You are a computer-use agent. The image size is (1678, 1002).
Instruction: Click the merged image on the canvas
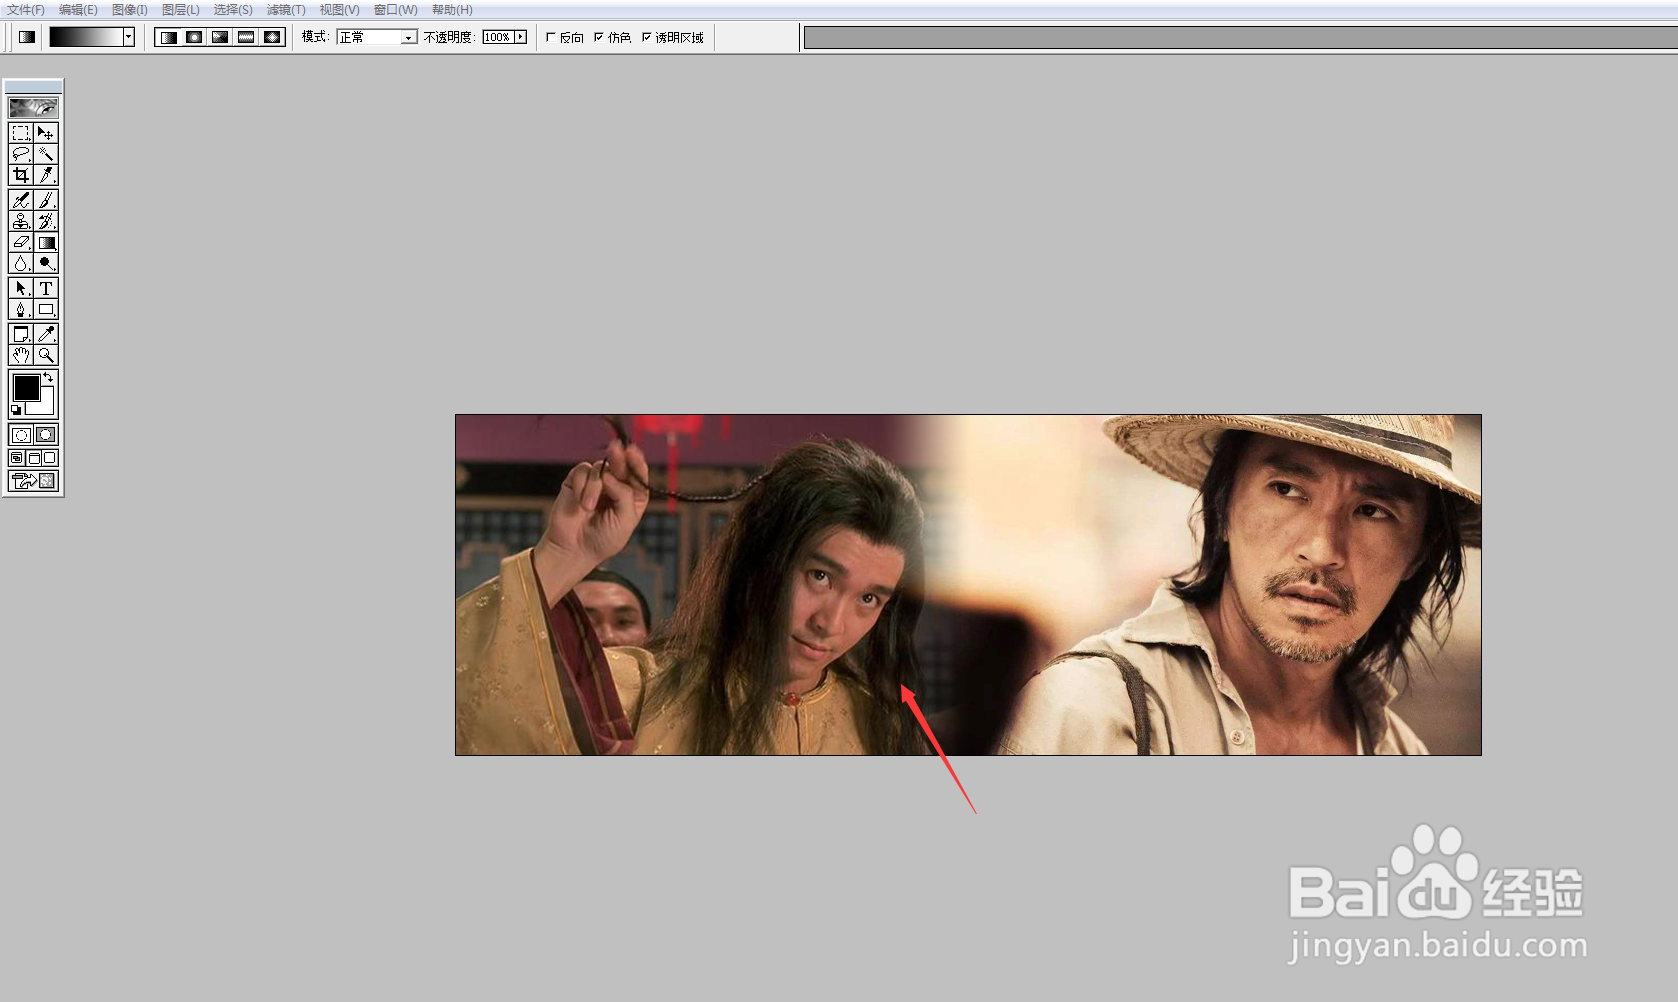coord(968,585)
